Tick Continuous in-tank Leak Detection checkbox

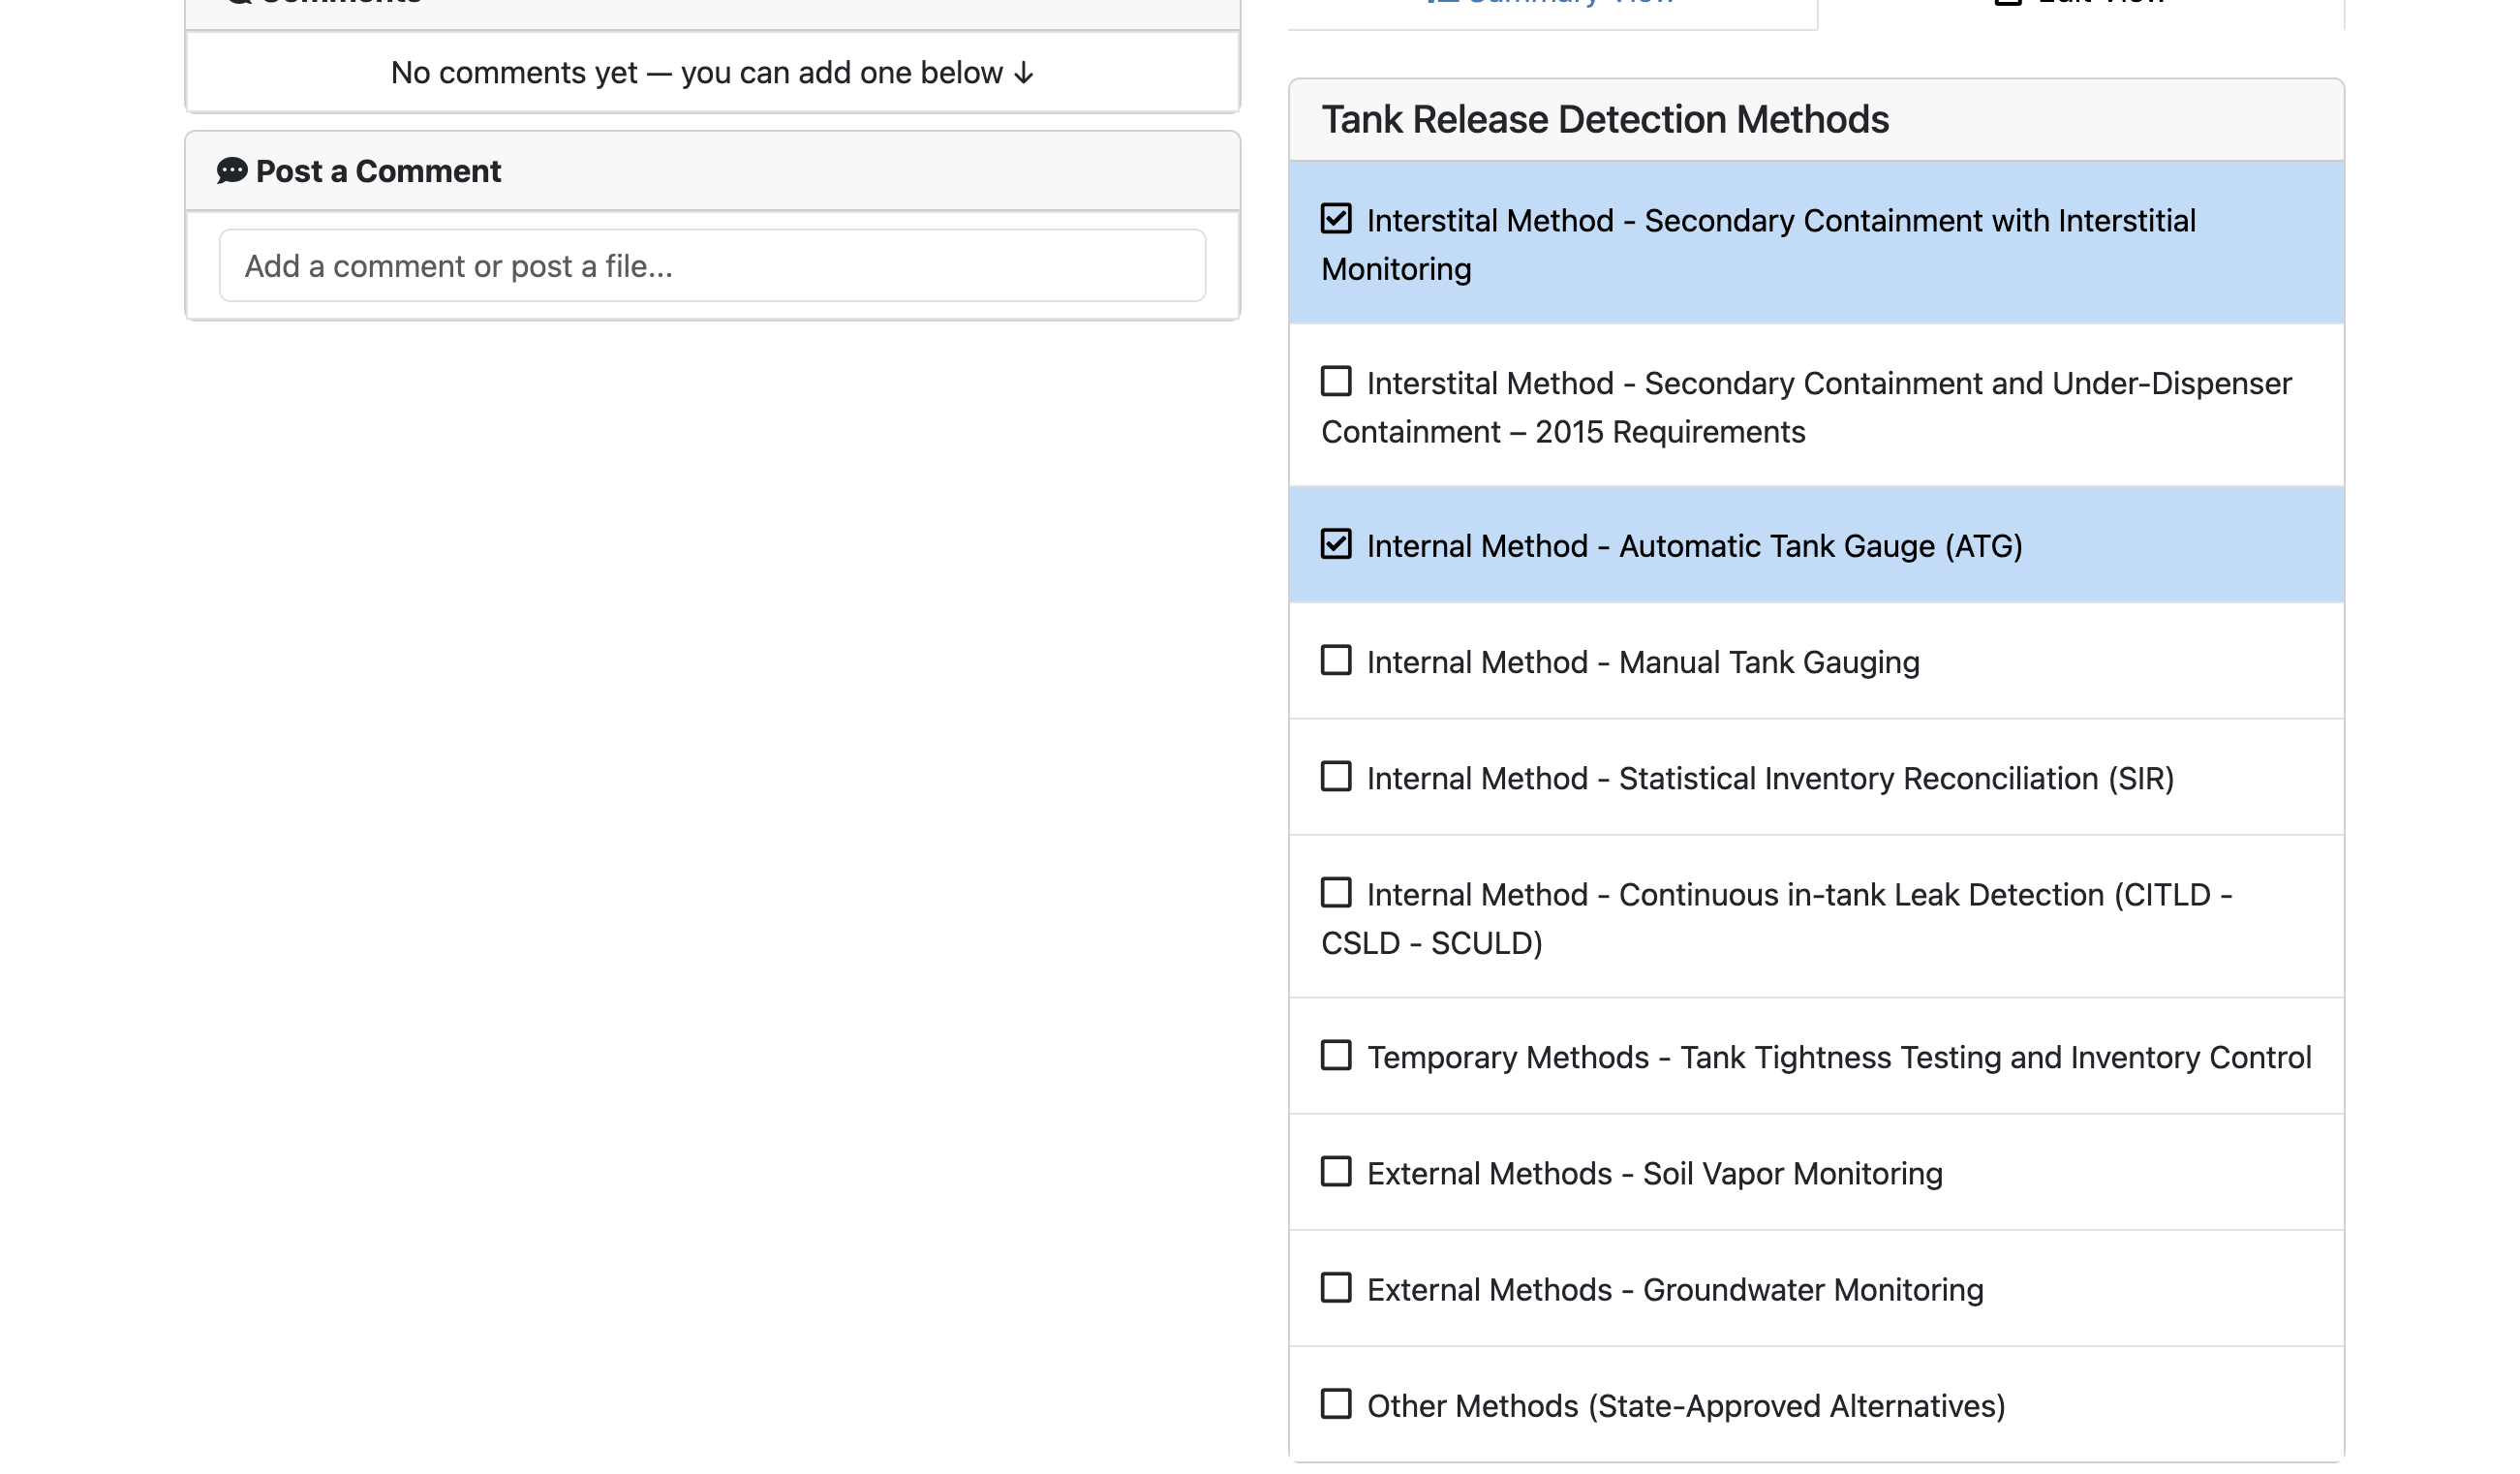pos(1336,893)
